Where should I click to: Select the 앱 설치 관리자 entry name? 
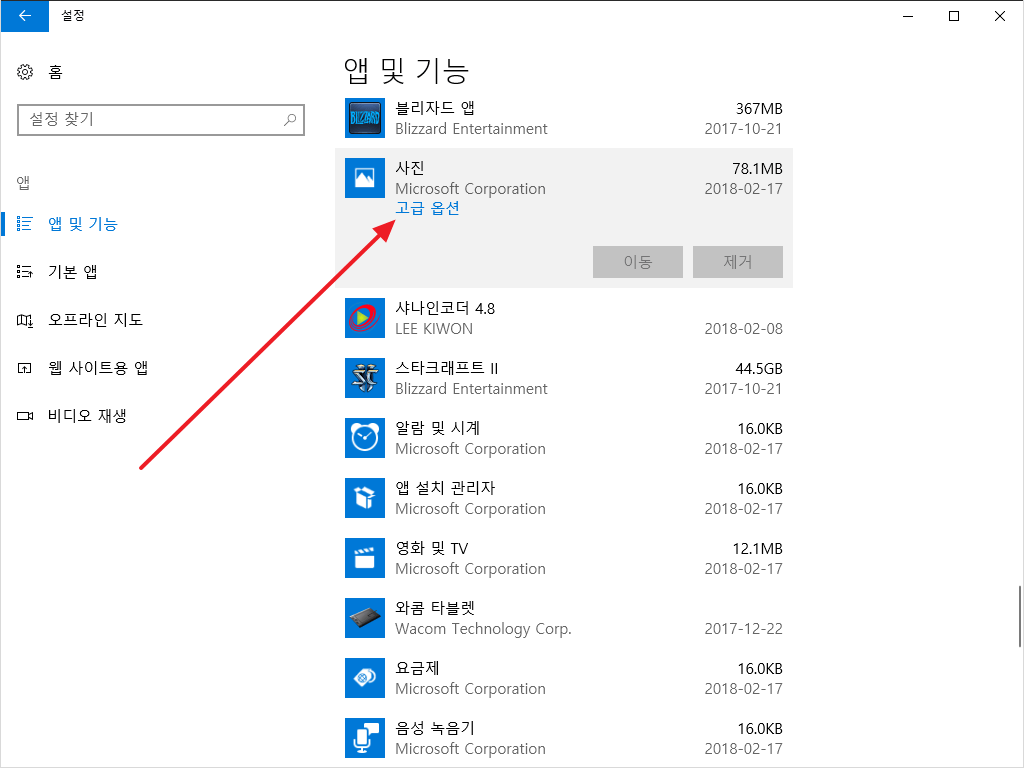pos(445,488)
